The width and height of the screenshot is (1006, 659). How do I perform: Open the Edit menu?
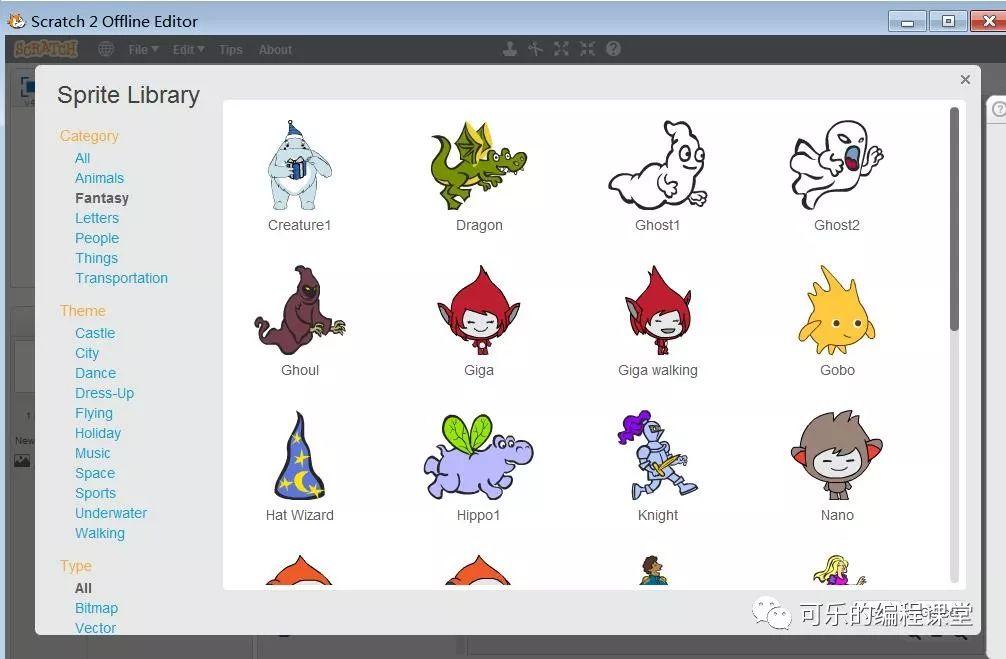pyautogui.click(x=188, y=49)
